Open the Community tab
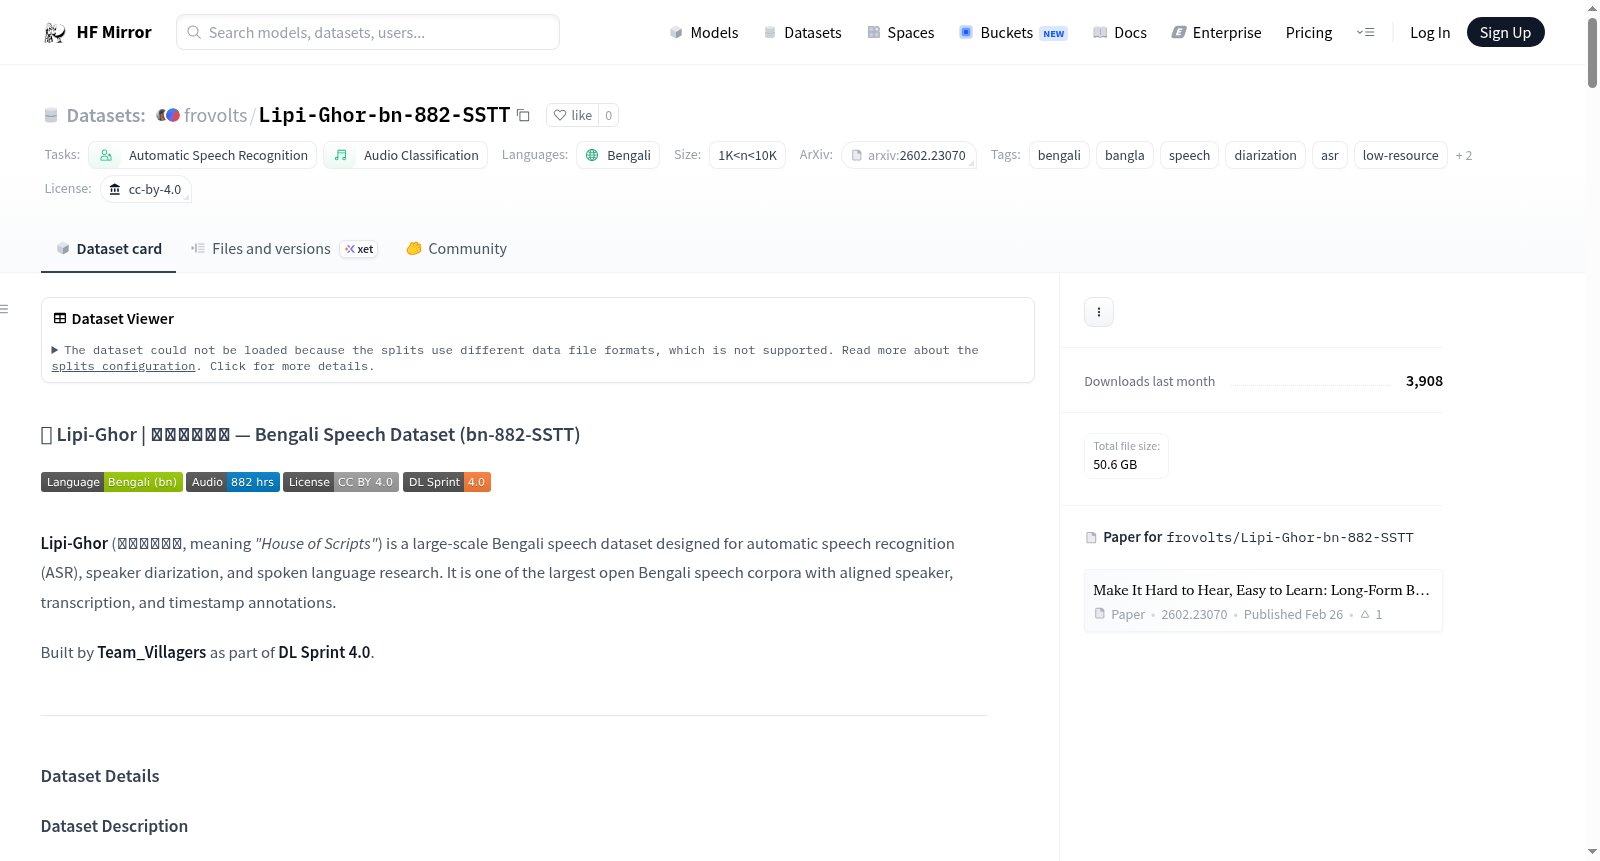Viewport: 1600px width, 861px height. pos(457,249)
